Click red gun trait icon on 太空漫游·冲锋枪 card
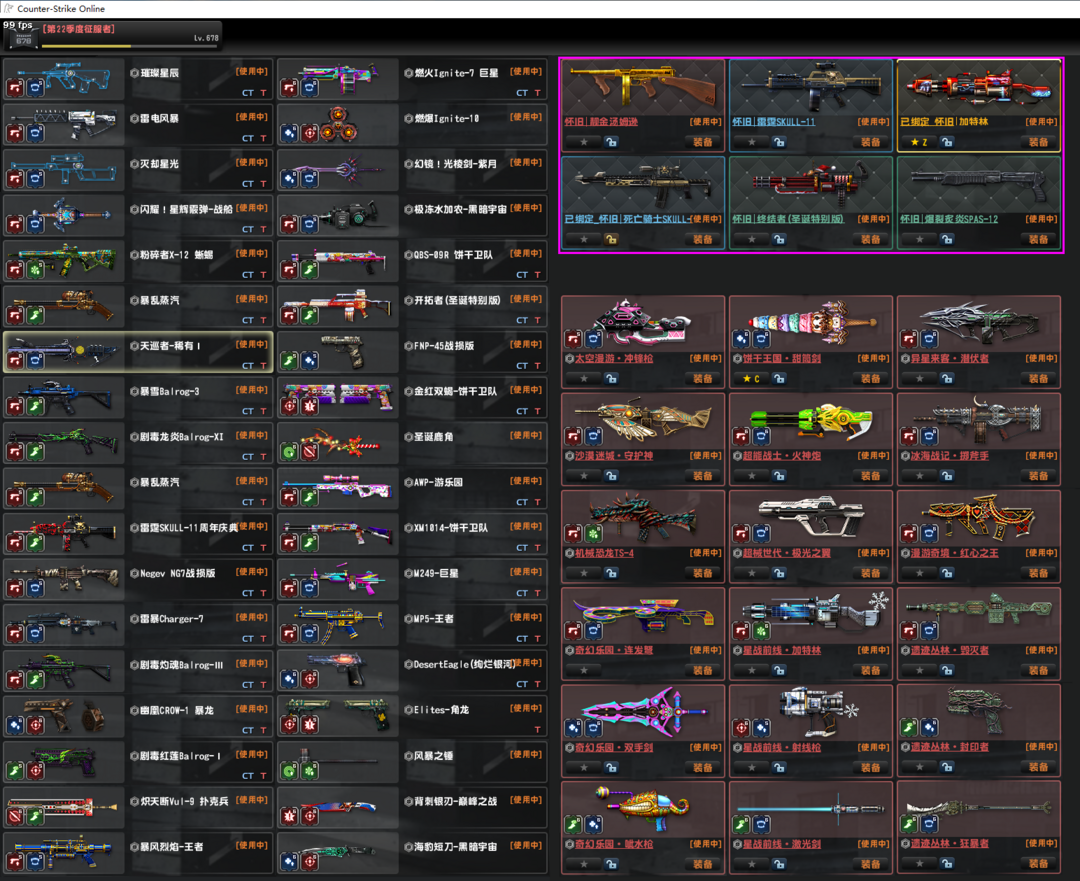 click(x=573, y=338)
